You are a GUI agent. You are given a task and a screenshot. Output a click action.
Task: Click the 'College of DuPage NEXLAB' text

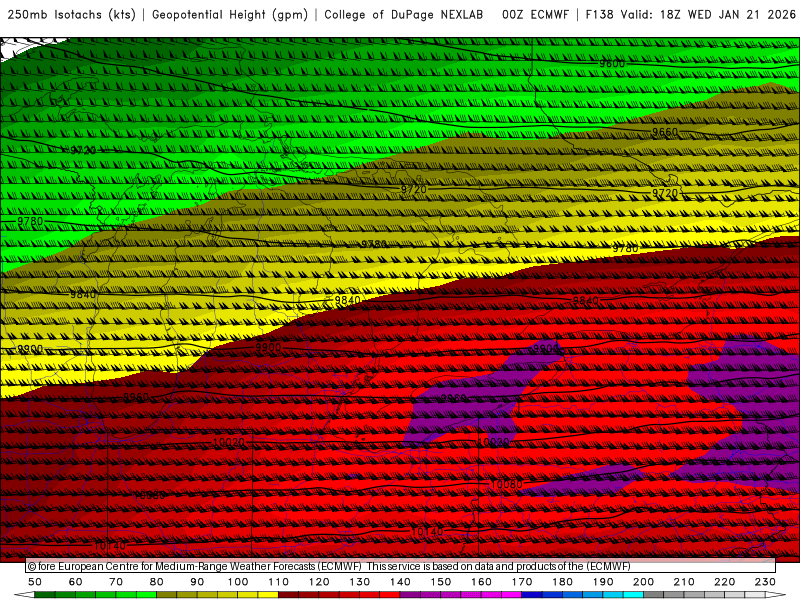tap(404, 15)
